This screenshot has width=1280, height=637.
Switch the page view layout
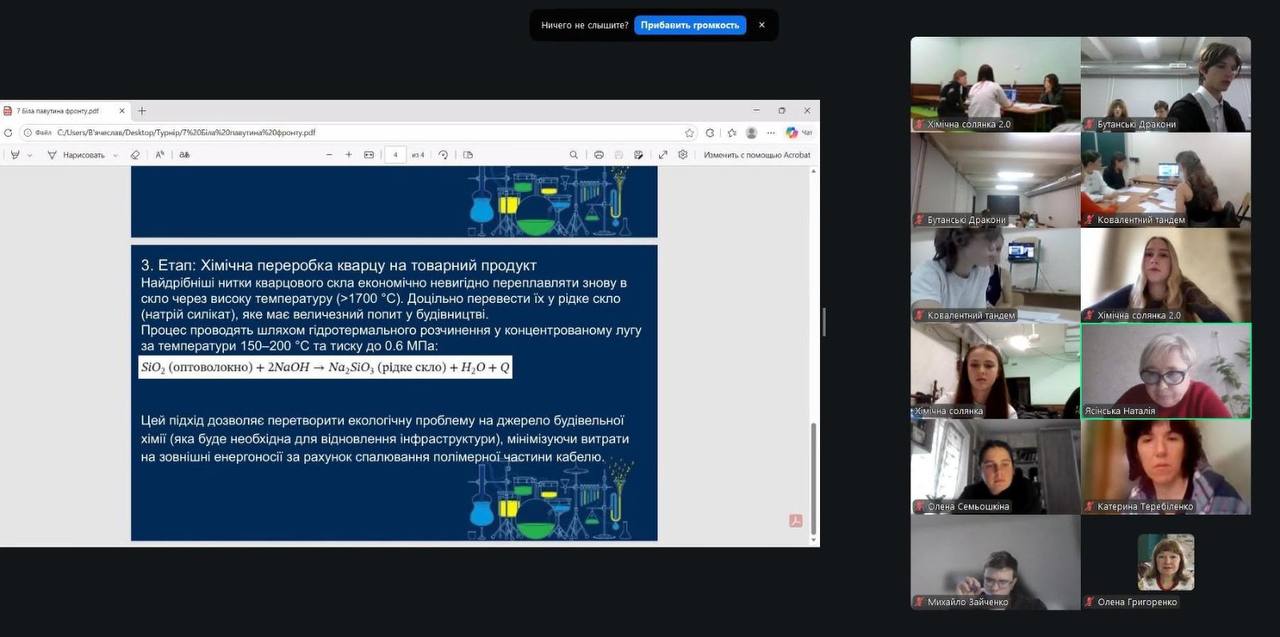468,155
